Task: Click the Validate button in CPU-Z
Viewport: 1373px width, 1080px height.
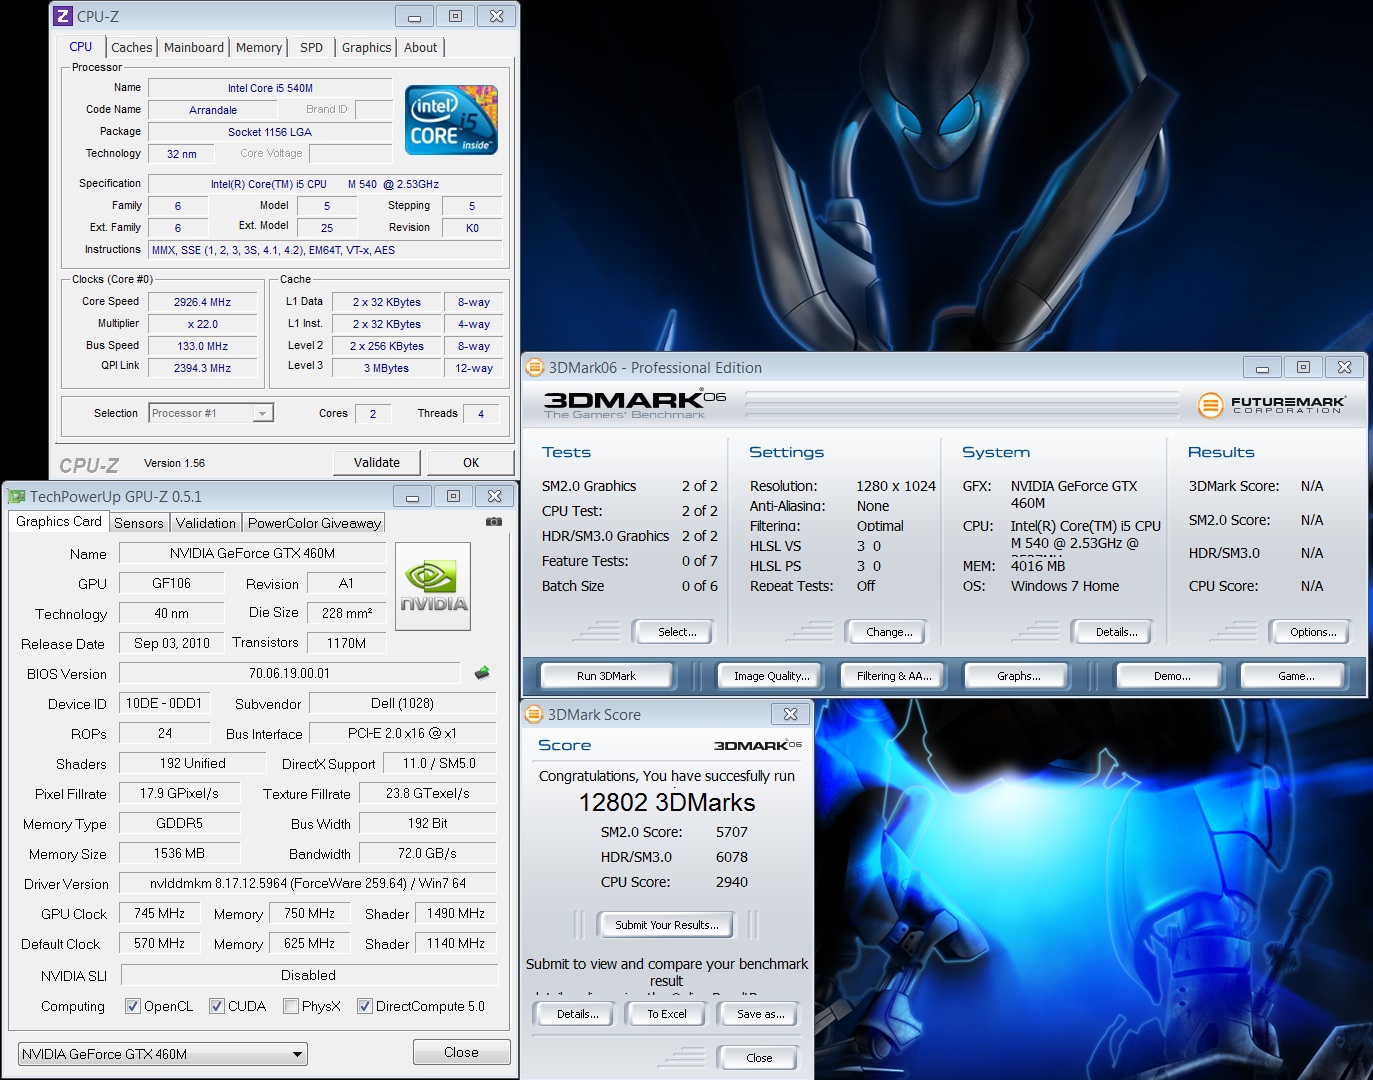Action: coord(377,462)
